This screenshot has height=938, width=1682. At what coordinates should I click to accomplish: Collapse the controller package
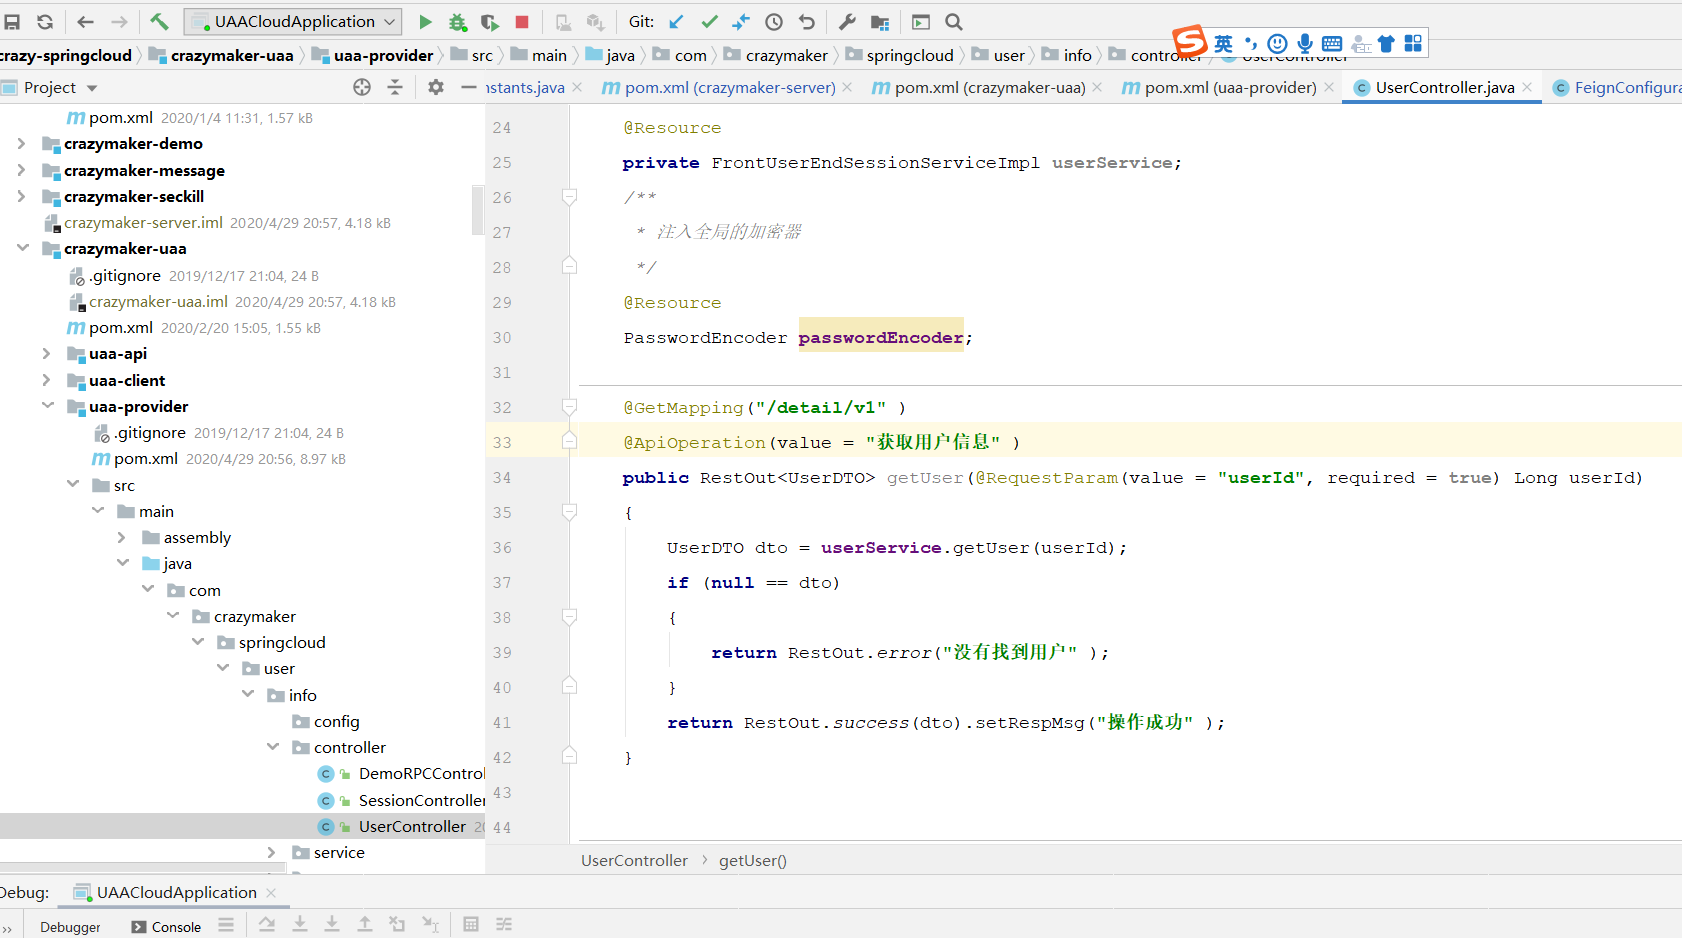272,747
